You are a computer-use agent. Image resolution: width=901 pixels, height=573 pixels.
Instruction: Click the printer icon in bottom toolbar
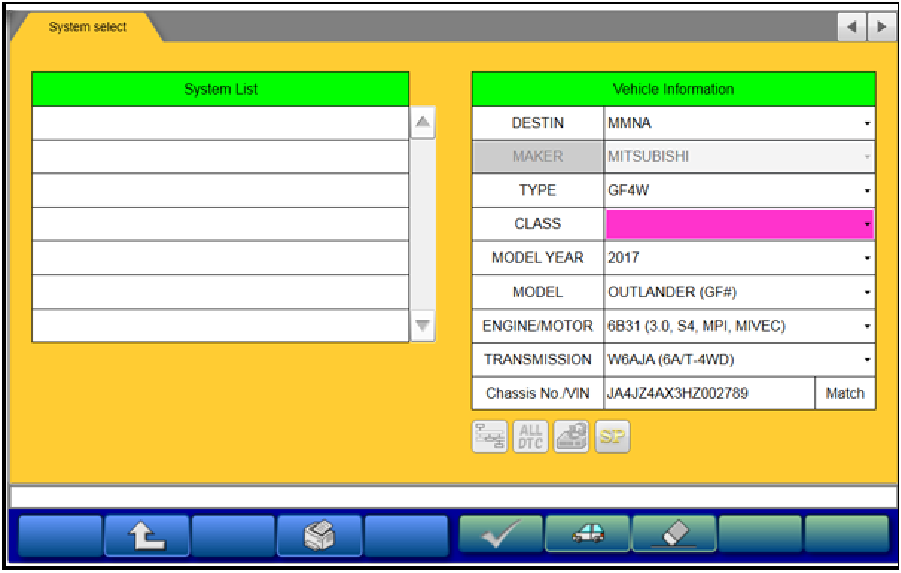(319, 535)
